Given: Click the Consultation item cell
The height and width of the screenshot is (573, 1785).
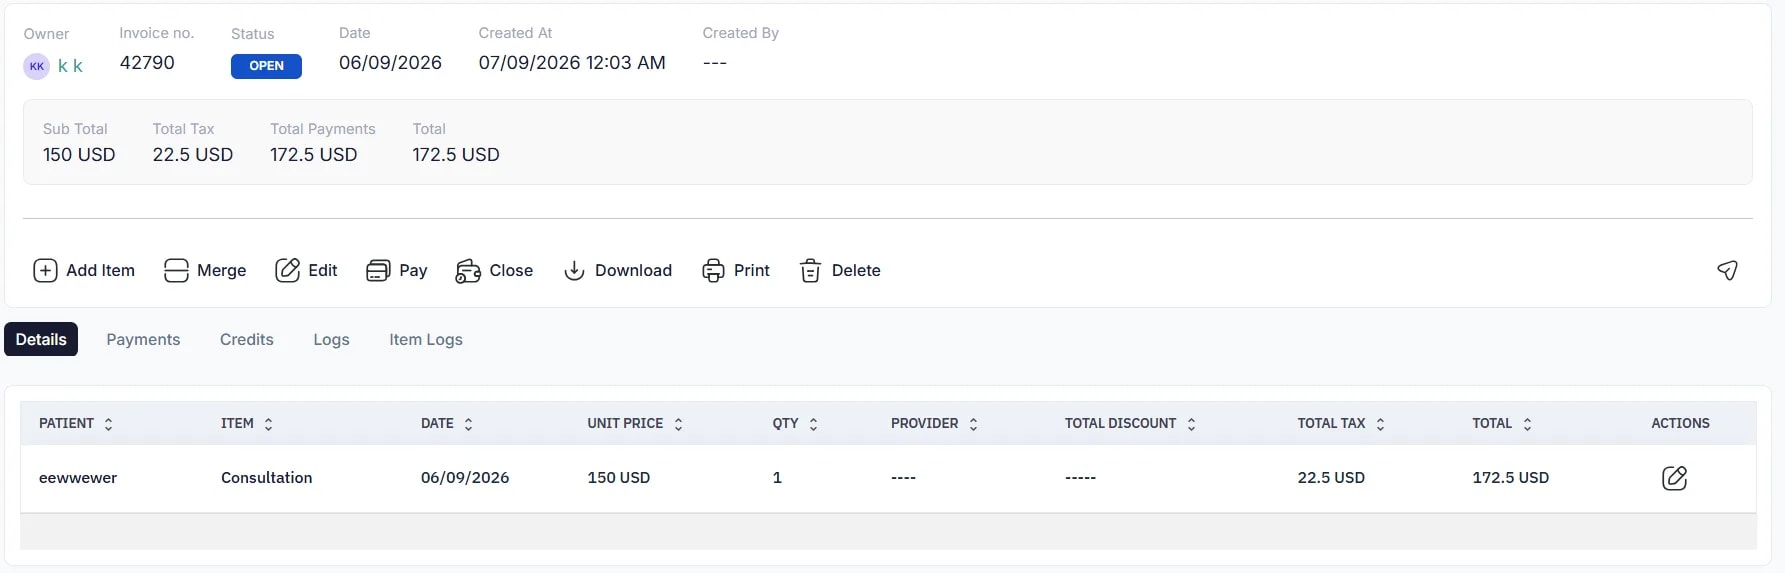Looking at the screenshot, I should [x=266, y=478].
